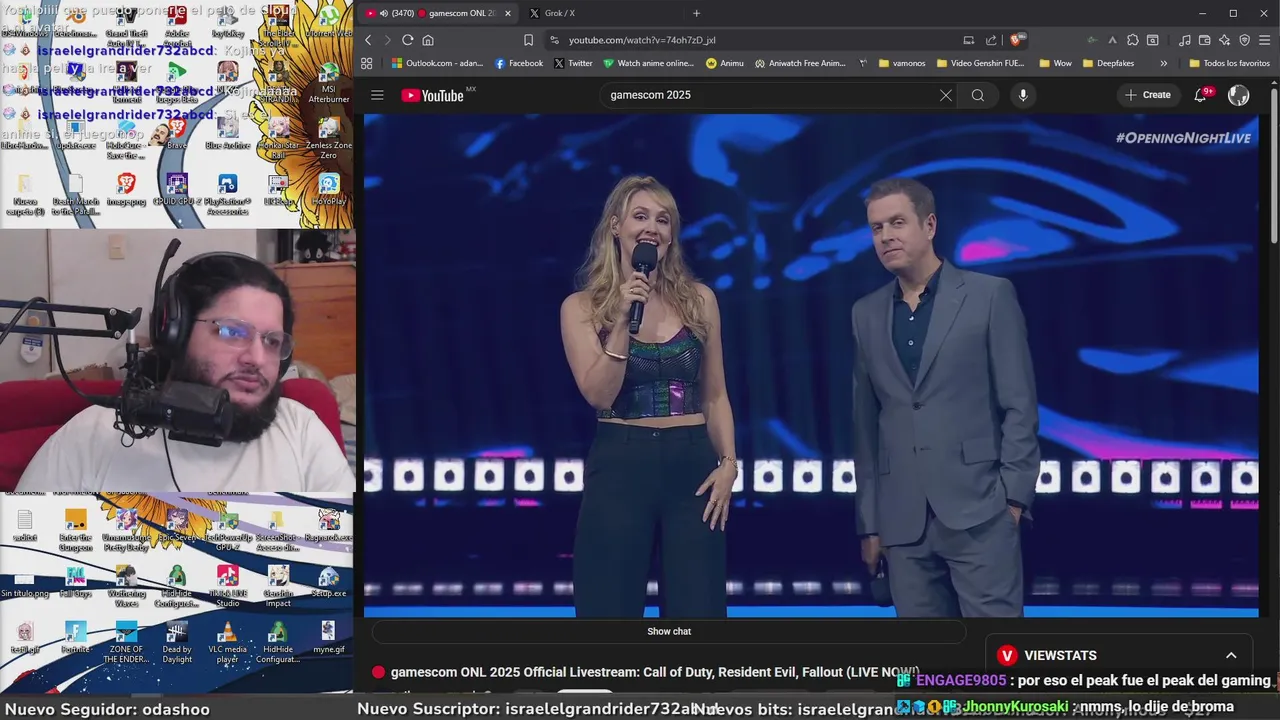Open the Enter the Gungeon desktop shortcut
This screenshot has width=1280, height=720.
[76, 530]
